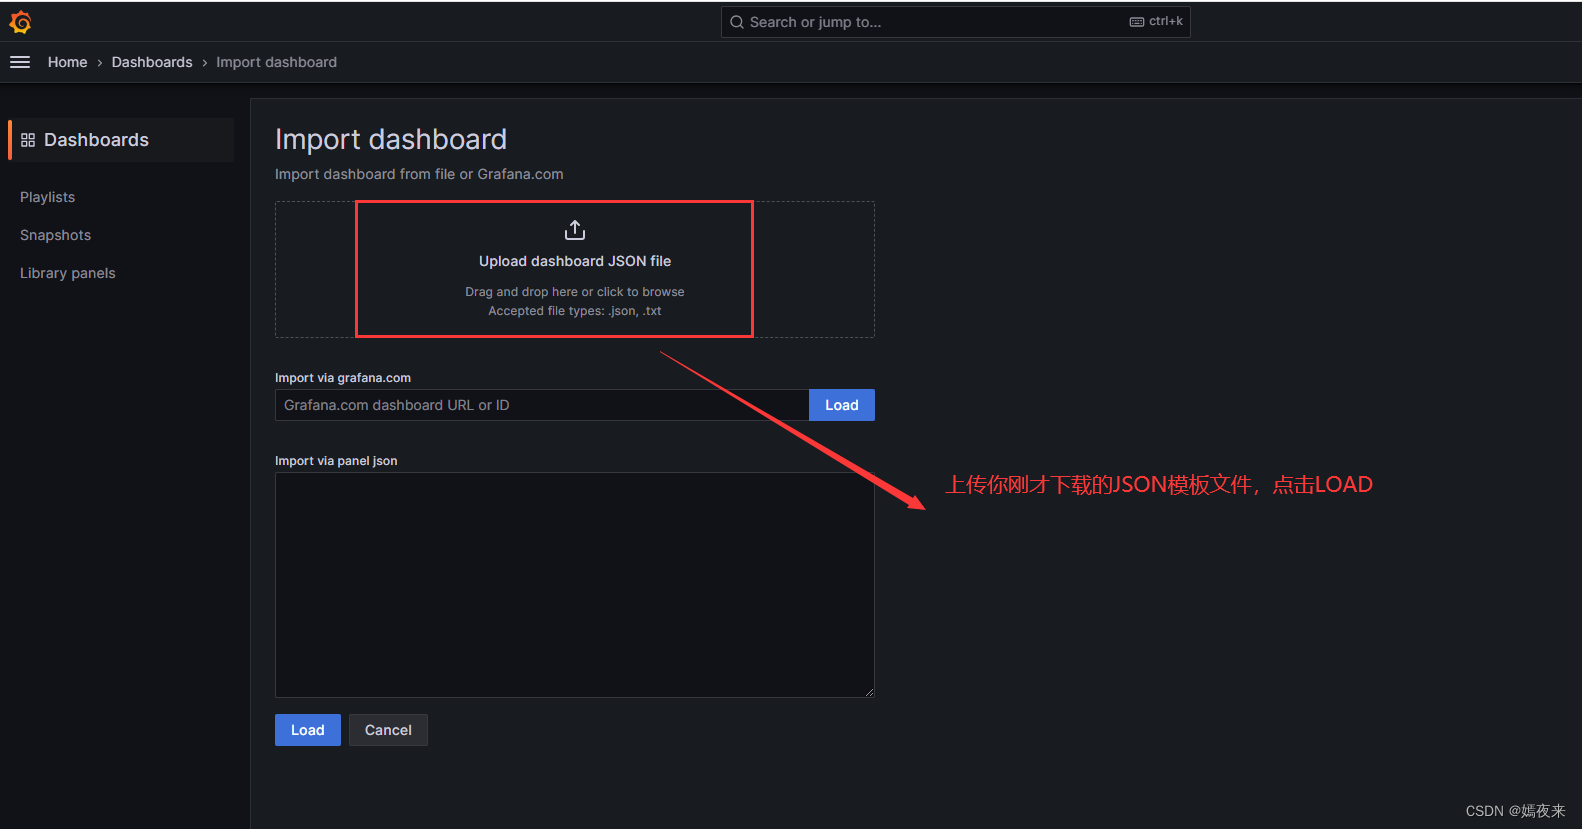Focus the Search or jump to field
Viewport: 1582px width, 829px height.
tap(955, 22)
